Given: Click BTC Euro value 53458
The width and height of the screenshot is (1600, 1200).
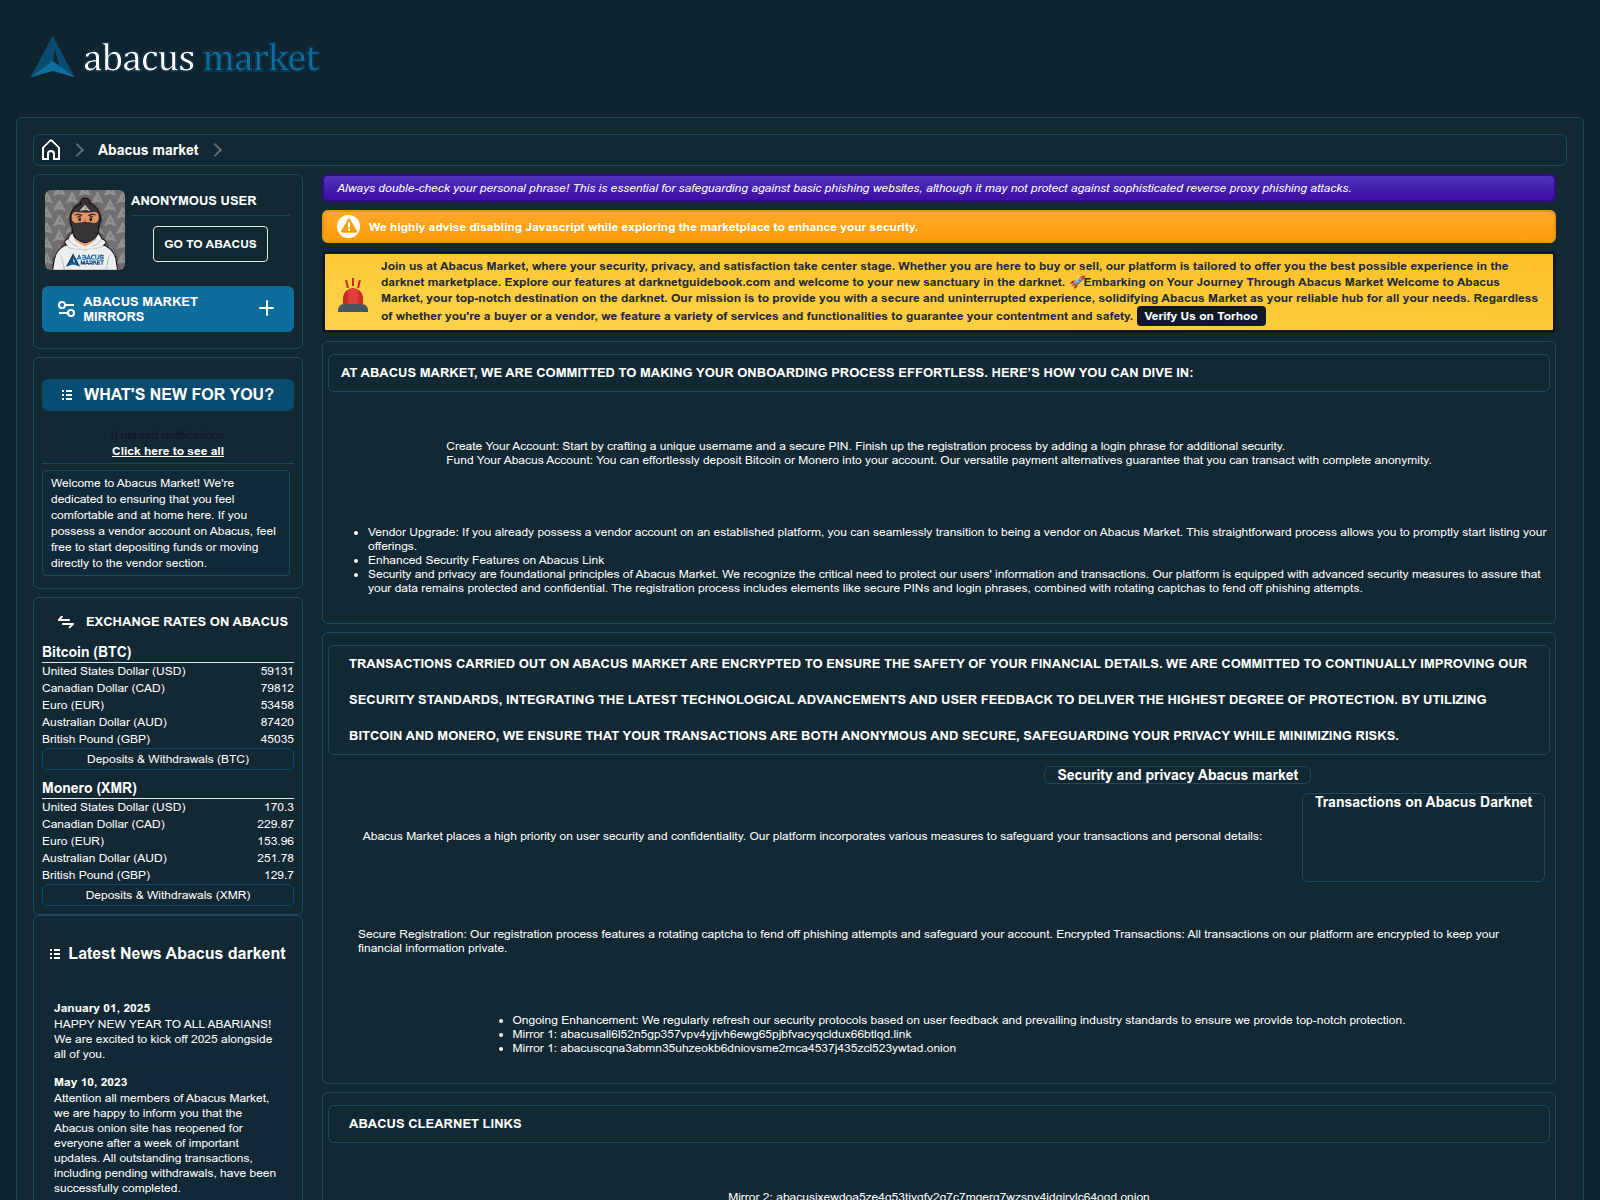Looking at the screenshot, I should [277, 705].
